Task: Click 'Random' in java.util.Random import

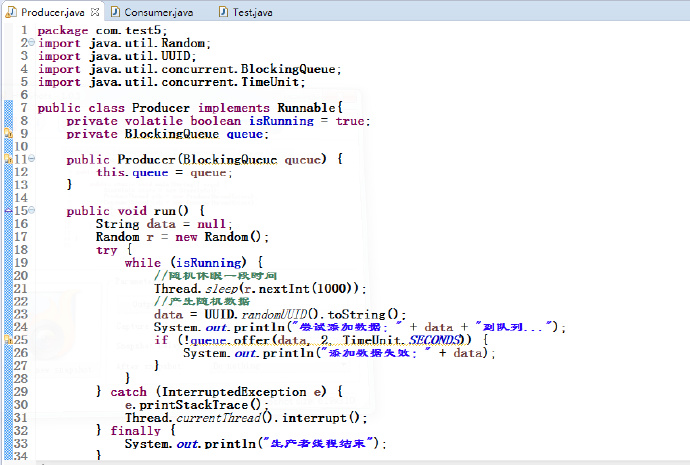Action: point(183,43)
